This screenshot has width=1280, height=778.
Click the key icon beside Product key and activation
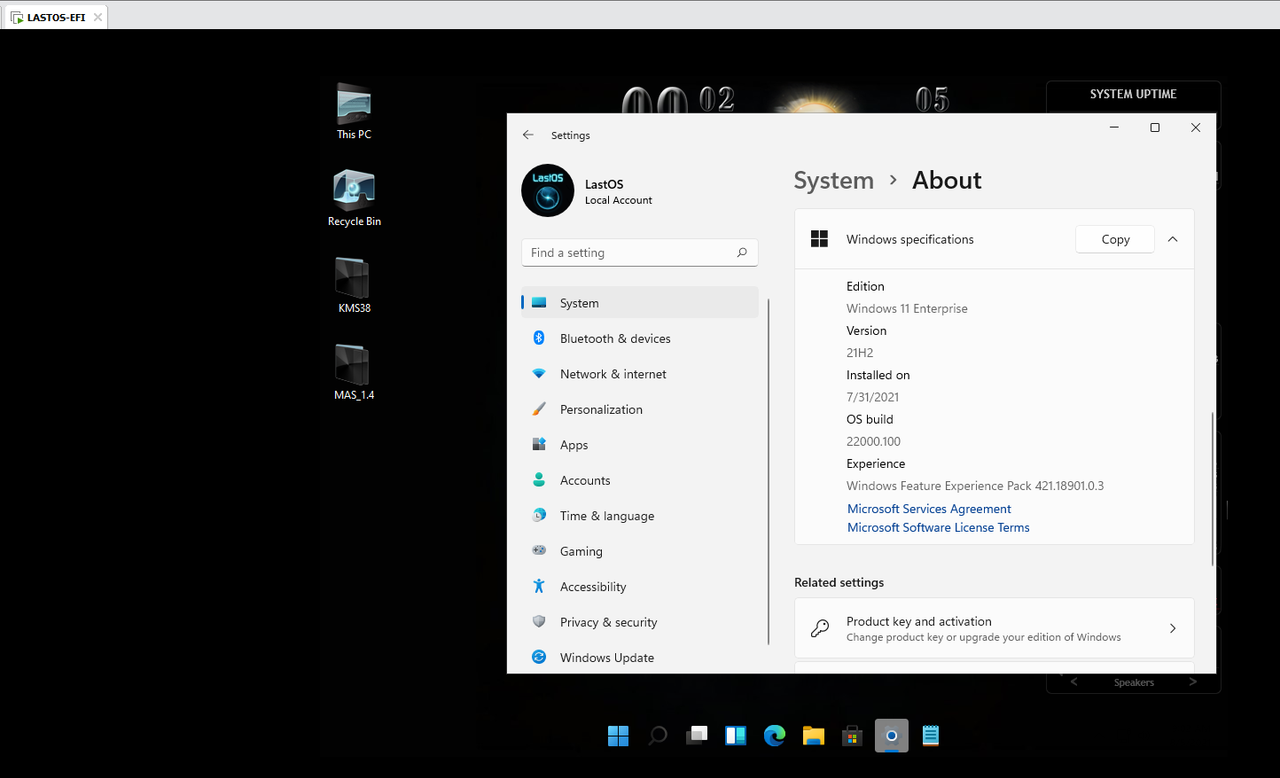(x=820, y=629)
